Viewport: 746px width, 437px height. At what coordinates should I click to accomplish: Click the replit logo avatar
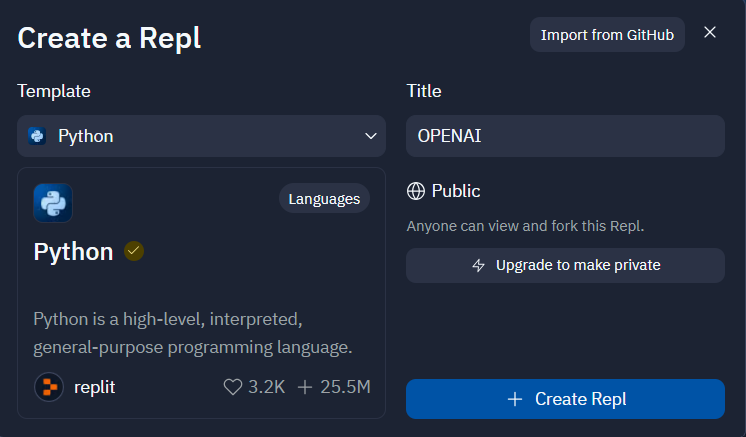(49, 387)
